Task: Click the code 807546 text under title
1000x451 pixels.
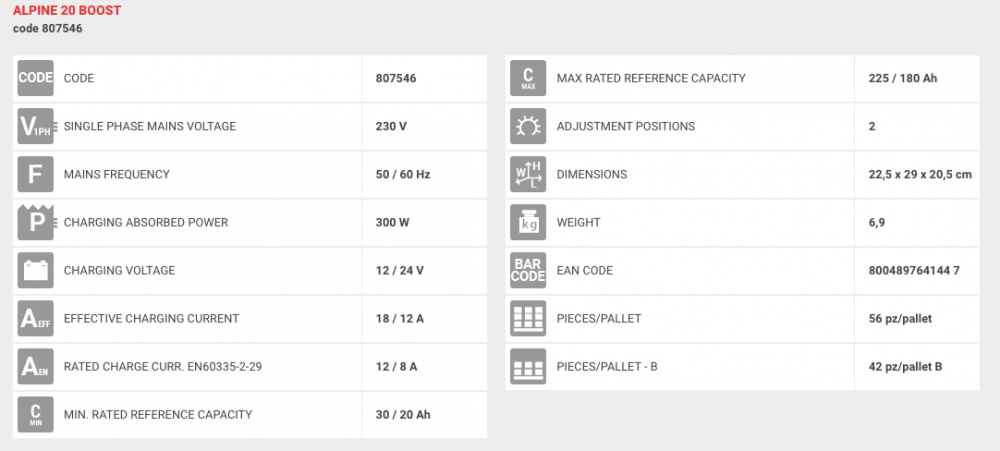Action: tap(47, 28)
